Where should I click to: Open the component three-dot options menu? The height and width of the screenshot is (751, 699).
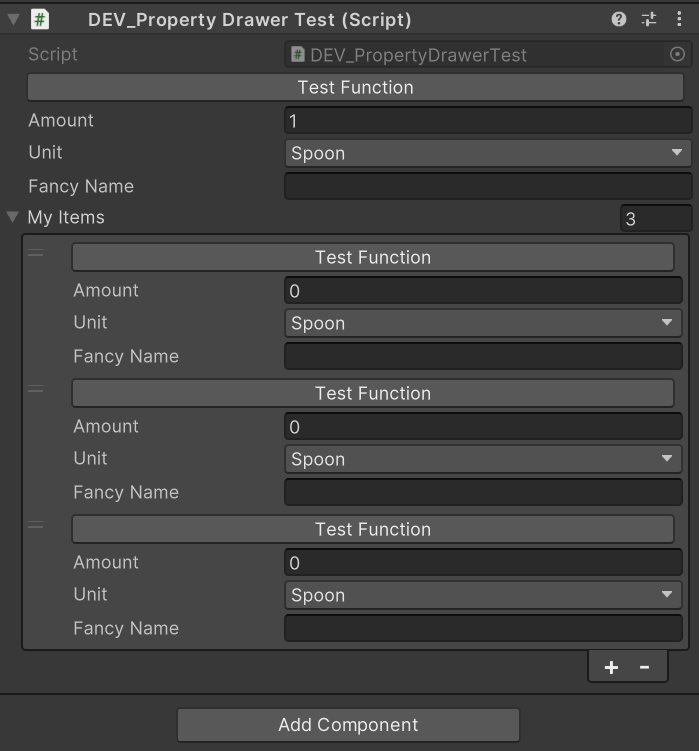coord(678,19)
